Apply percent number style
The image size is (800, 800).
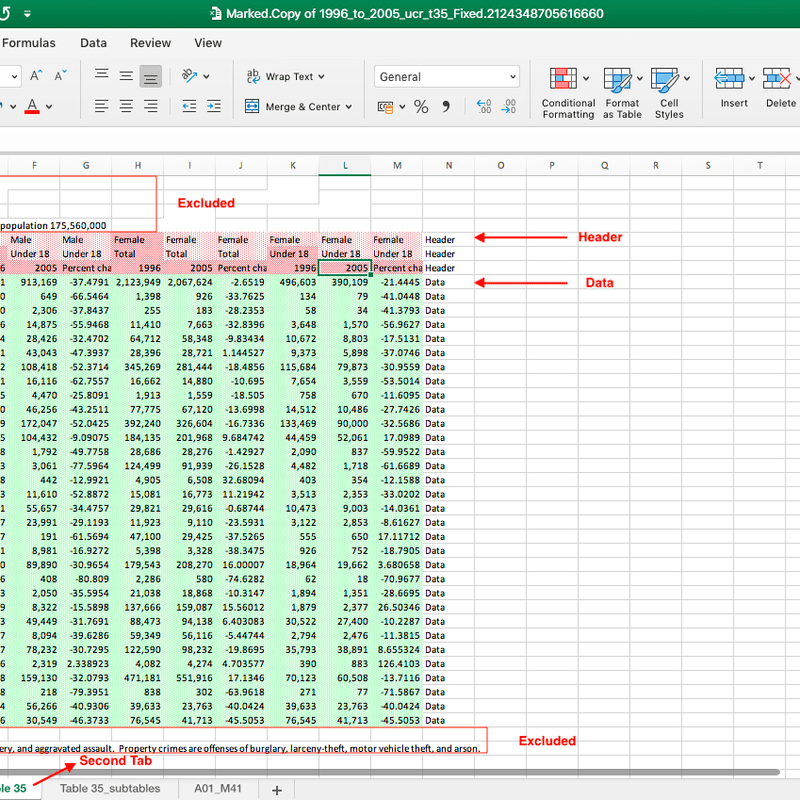click(421, 105)
